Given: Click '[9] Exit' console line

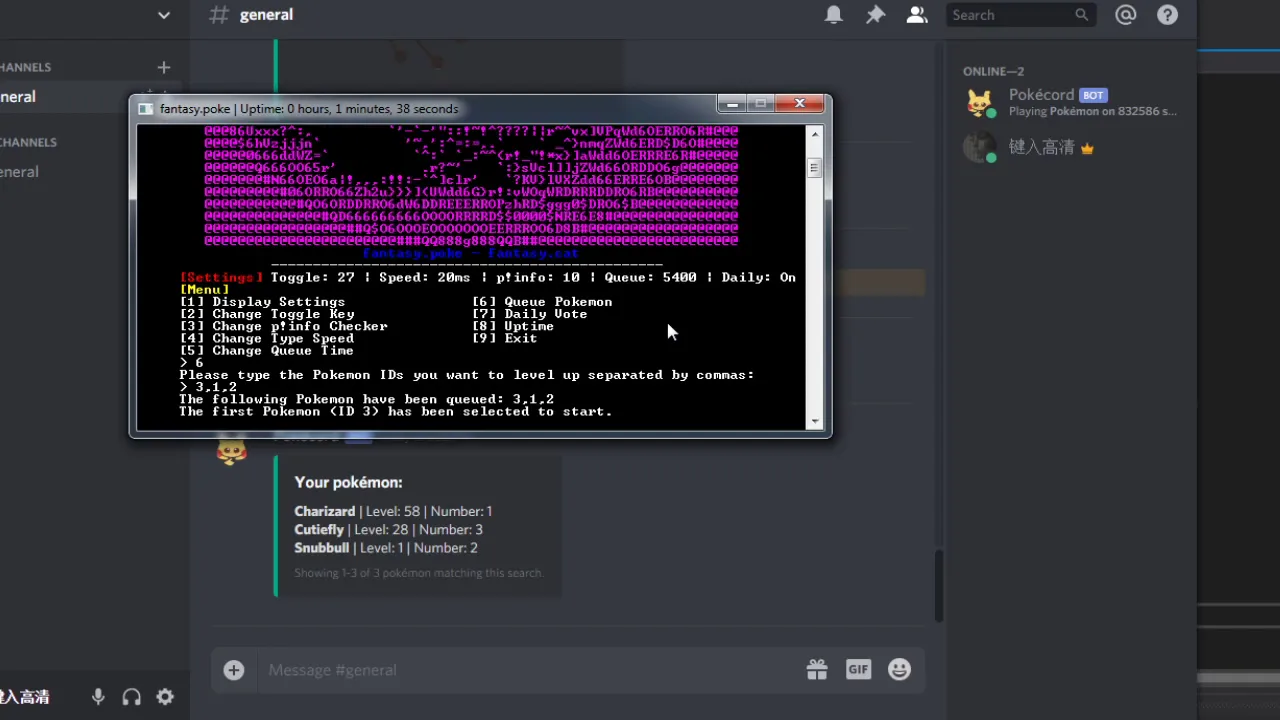Looking at the screenshot, I should tap(504, 338).
